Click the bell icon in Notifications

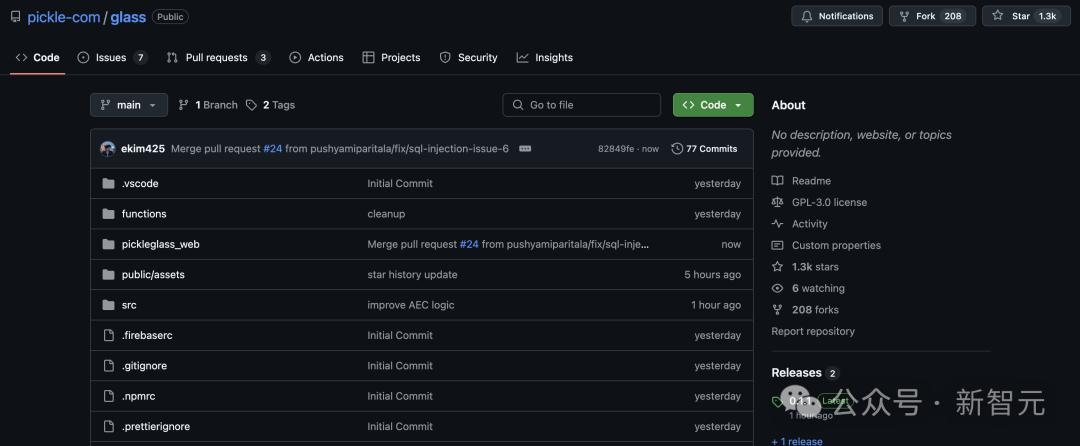coord(807,16)
